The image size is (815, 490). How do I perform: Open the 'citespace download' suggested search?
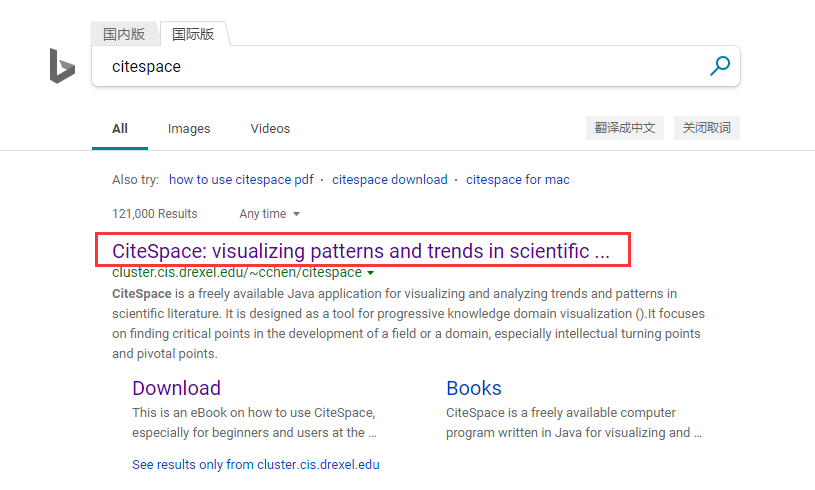[x=389, y=180]
